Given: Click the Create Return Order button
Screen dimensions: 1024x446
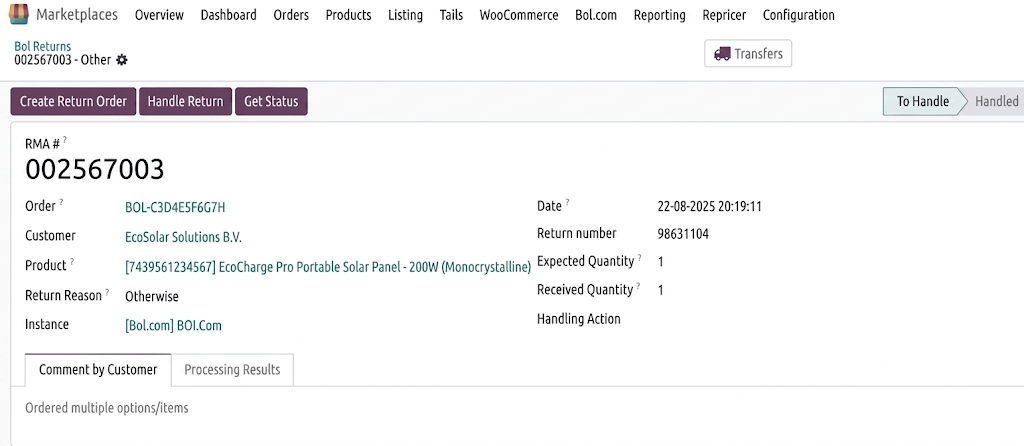Looking at the screenshot, I should pyautogui.click(x=73, y=101).
